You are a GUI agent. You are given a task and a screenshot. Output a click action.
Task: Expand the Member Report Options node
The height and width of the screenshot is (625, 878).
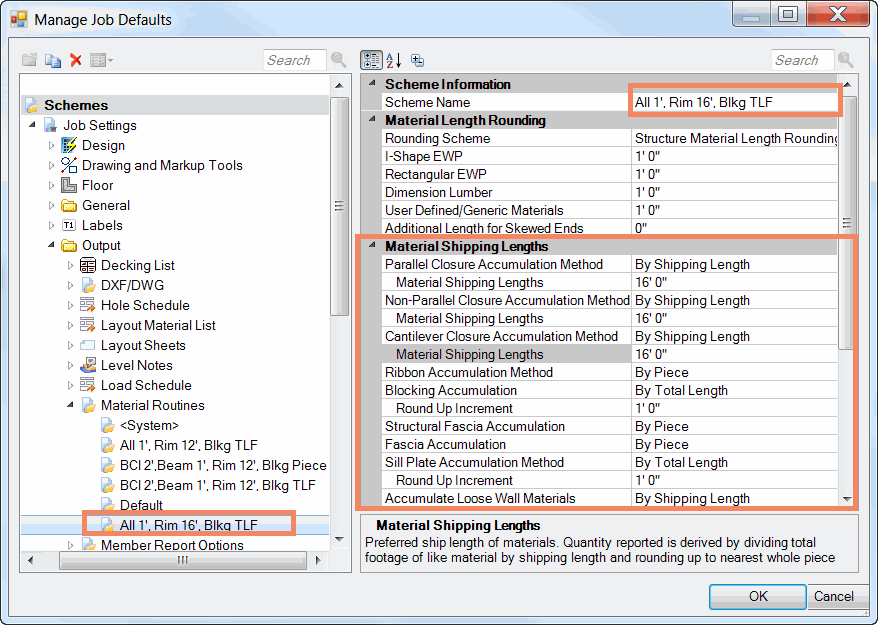(70, 545)
